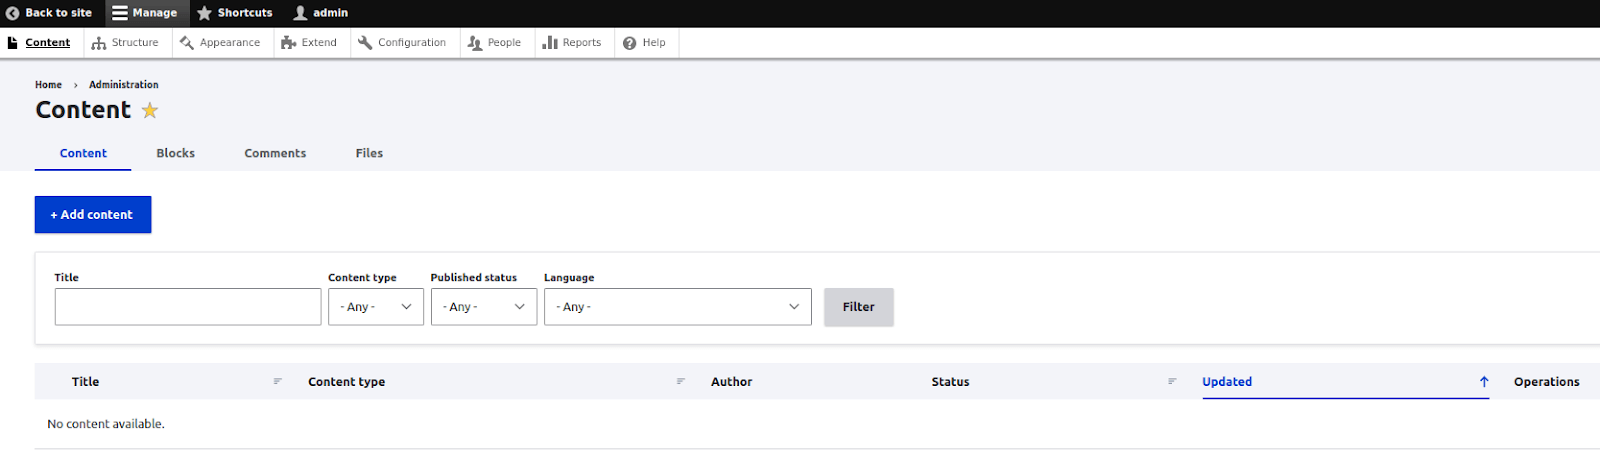The width and height of the screenshot is (1600, 458).
Task: Open the Appearance admin section
Action: [220, 43]
